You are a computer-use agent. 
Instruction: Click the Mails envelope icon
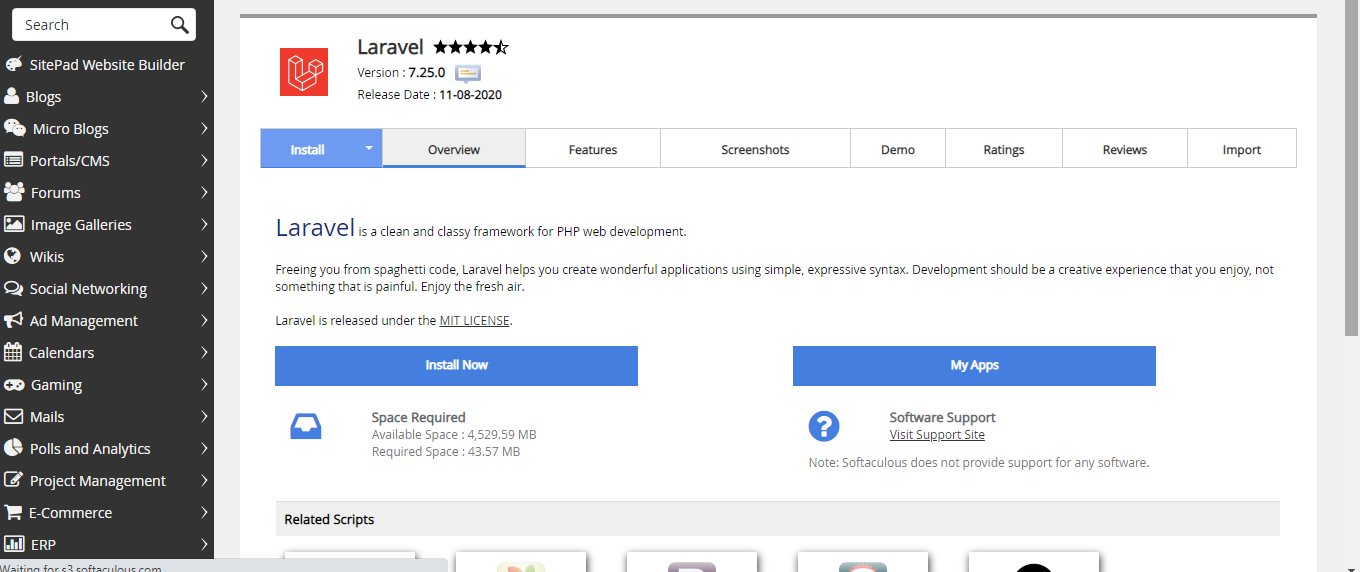pyautogui.click(x=13, y=416)
